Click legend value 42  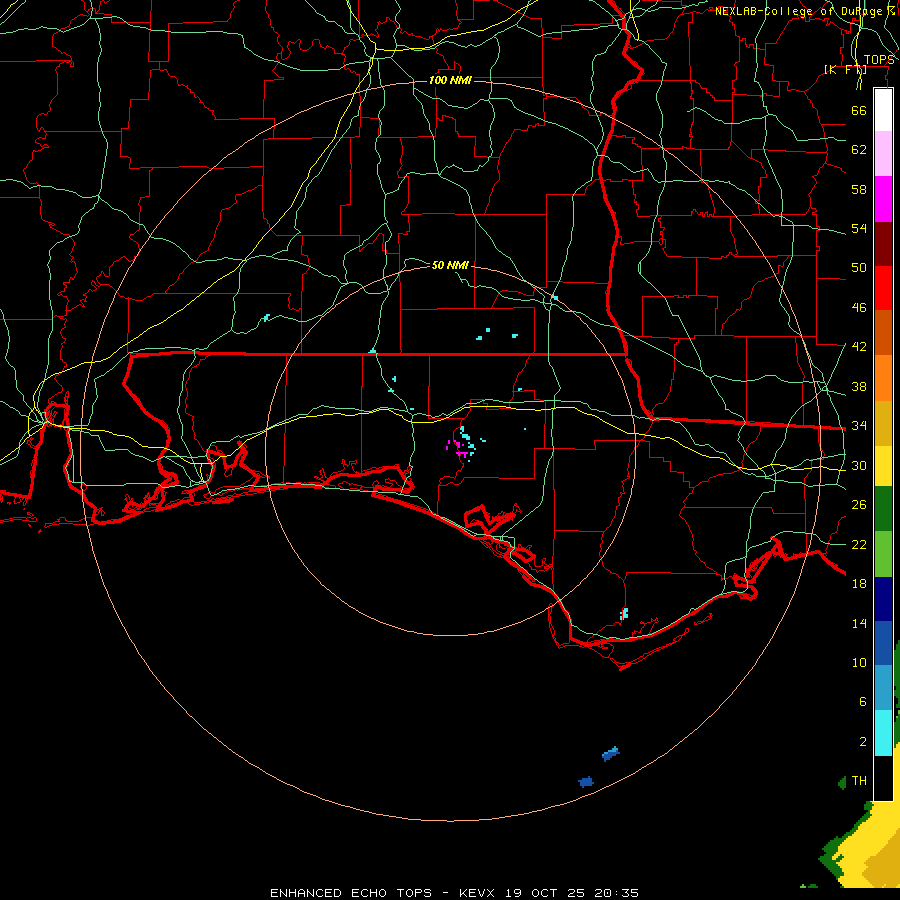pos(859,346)
